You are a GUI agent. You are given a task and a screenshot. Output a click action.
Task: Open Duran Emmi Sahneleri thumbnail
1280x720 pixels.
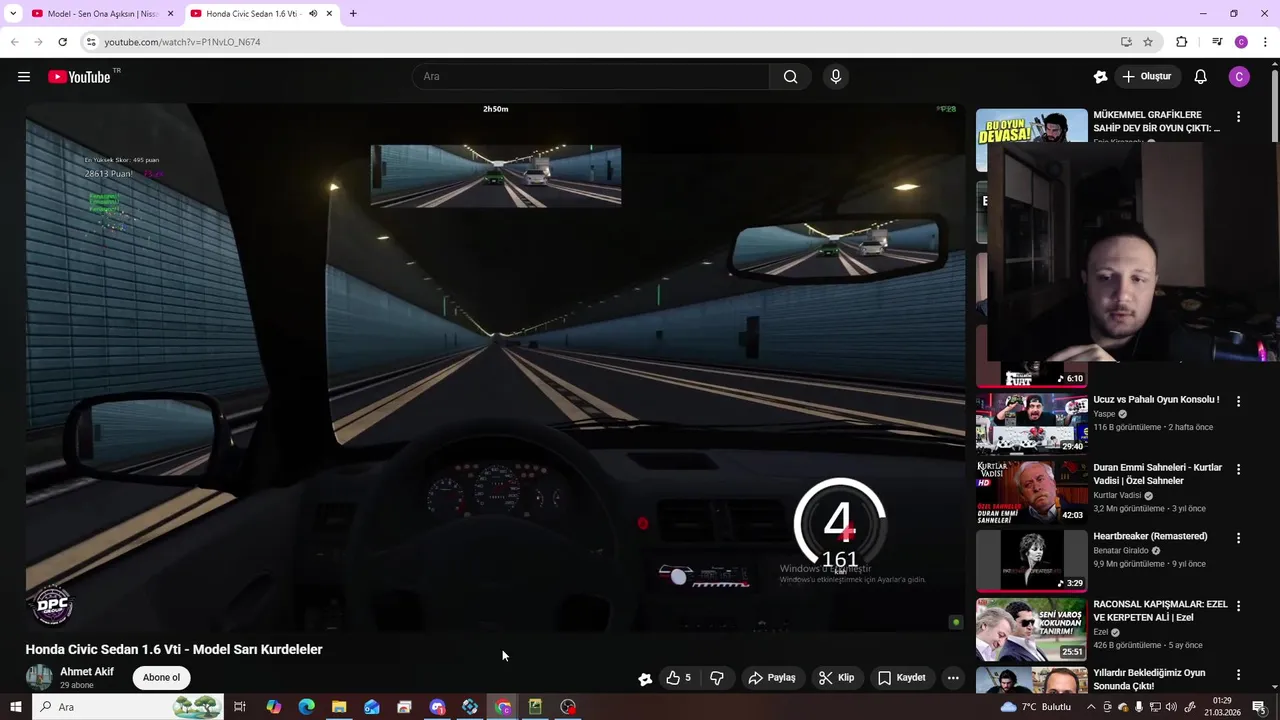1031,491
